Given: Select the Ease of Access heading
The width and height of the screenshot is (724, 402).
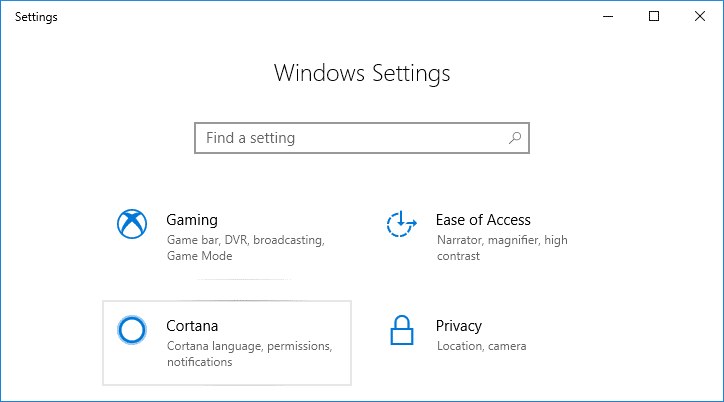Looking at the screenshot, I should [x=483, y=220].
